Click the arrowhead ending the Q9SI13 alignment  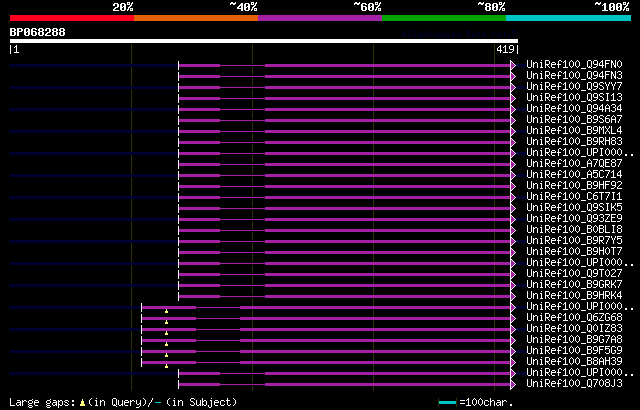[513, 98]
